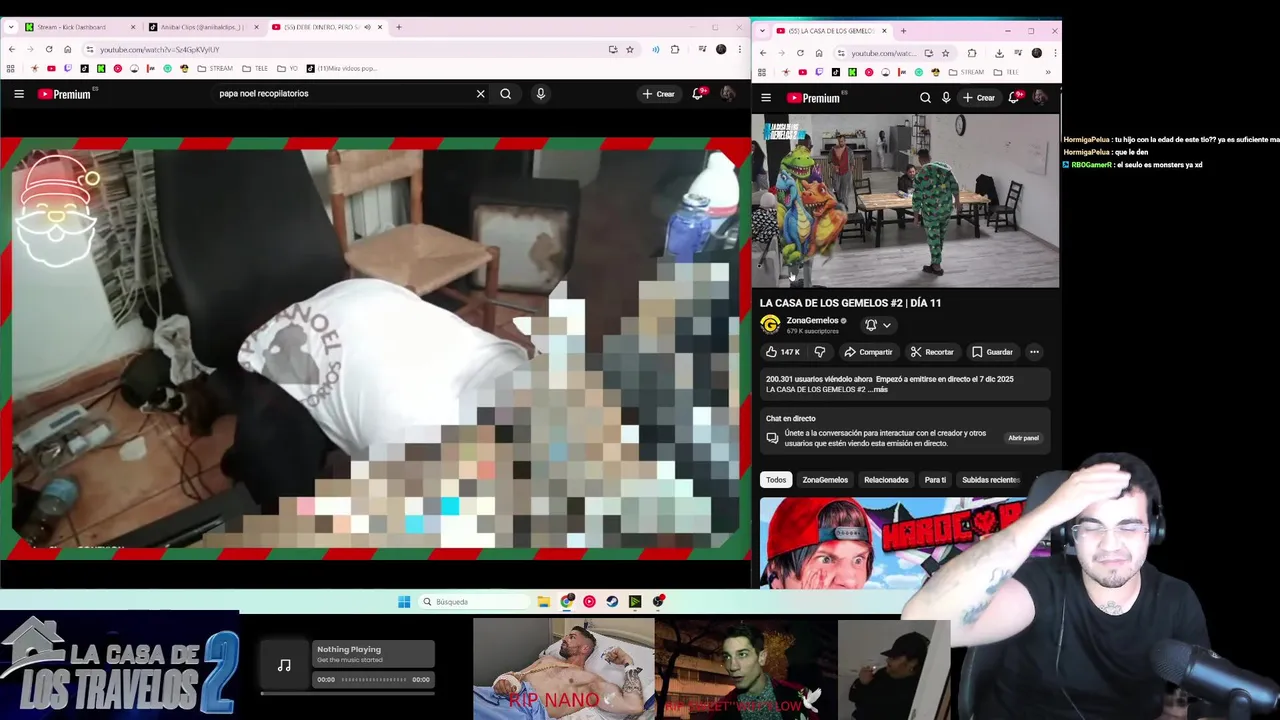Like the video with 147 K likes

[x=782, y=352]
